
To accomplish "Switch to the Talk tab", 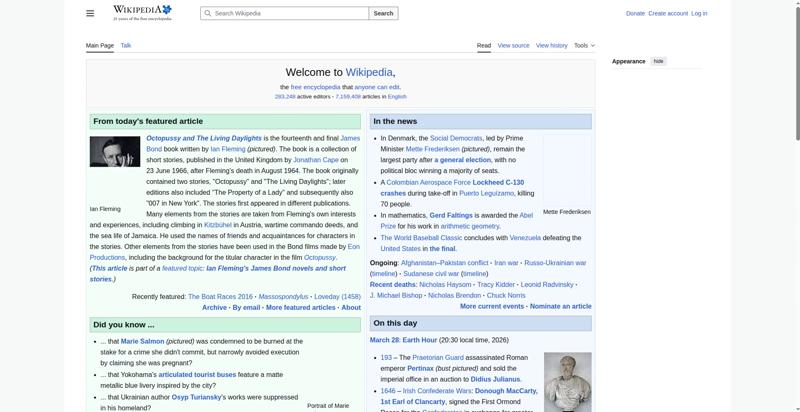I will [x=126, y=45].
